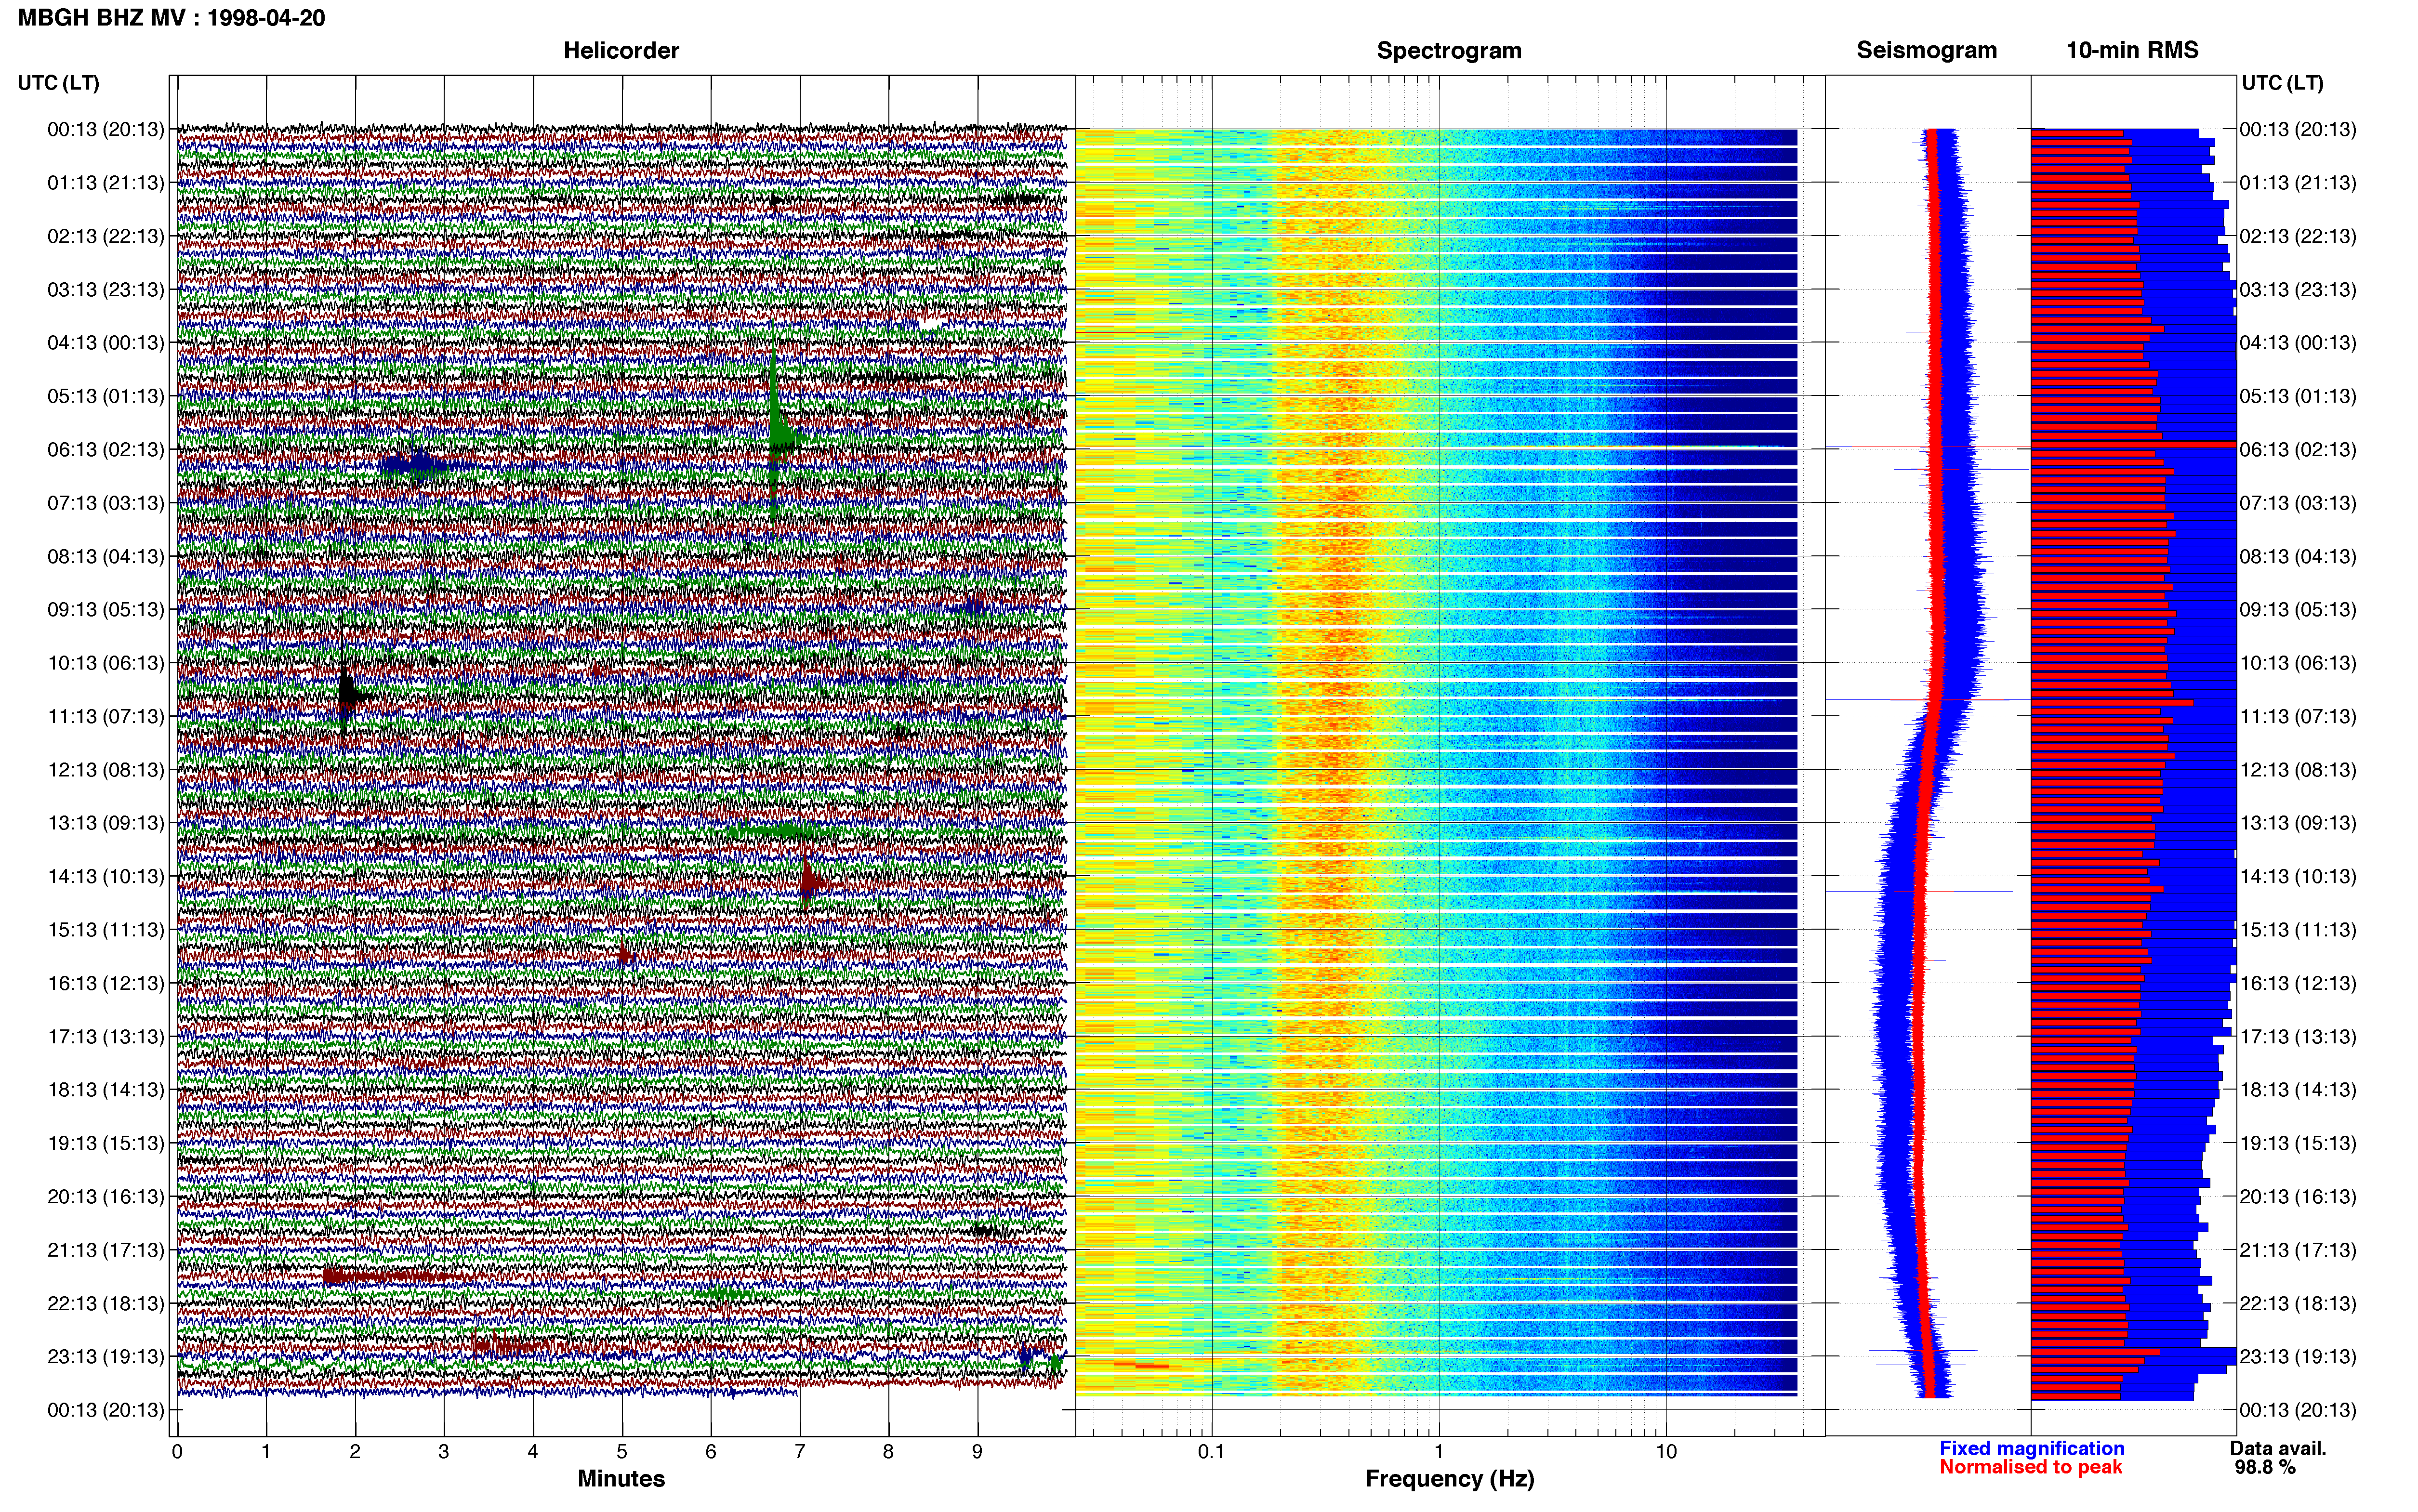
Task: Click the "4" tick on the minutes axis
Action: click(x=533, y=1451)
